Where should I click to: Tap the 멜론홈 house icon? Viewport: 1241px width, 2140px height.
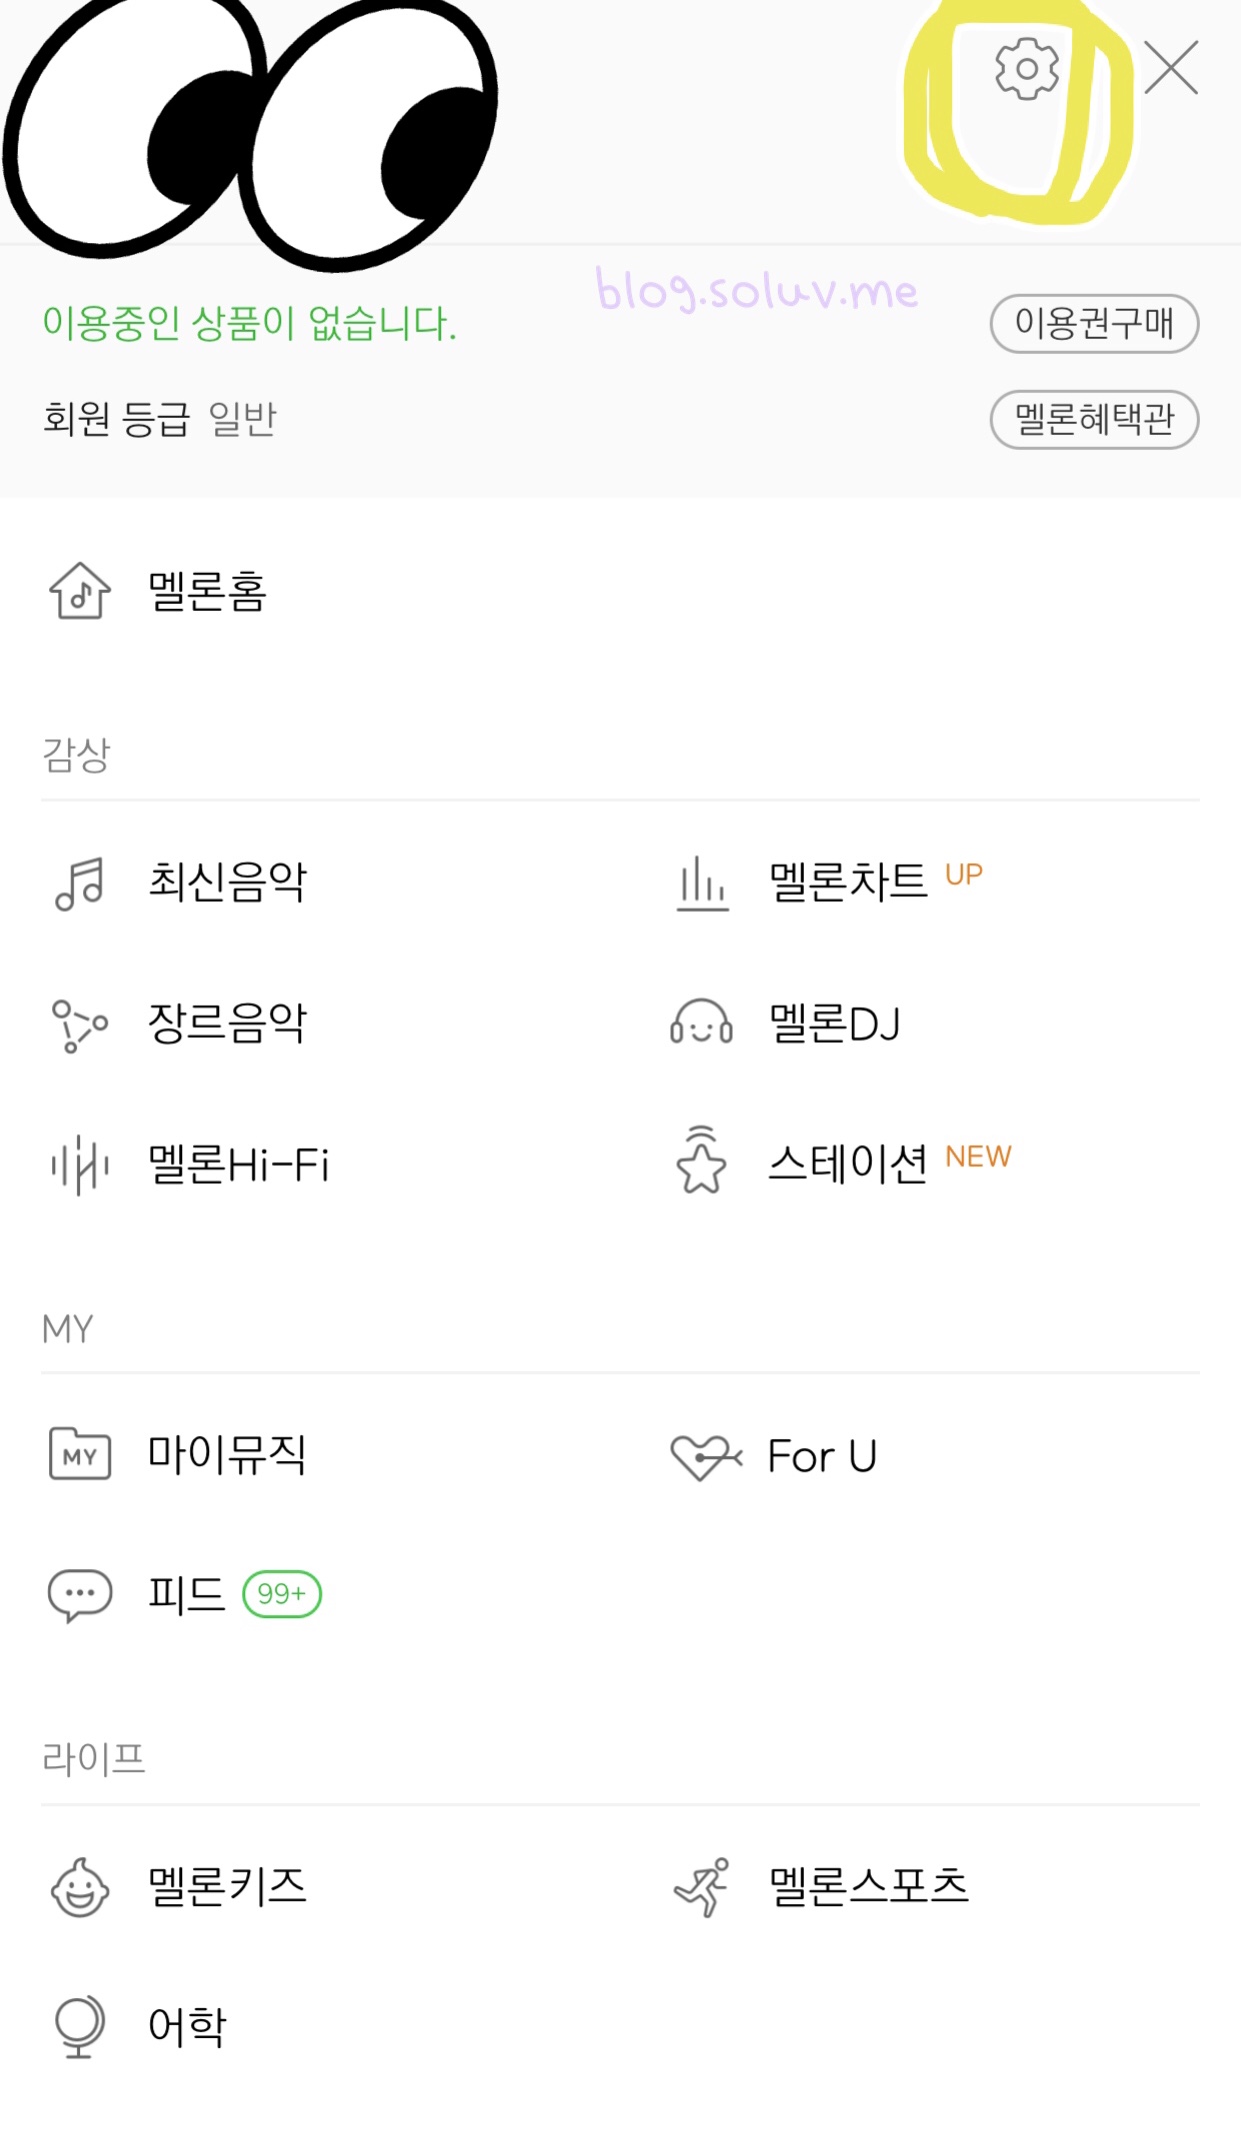point(80,590)
